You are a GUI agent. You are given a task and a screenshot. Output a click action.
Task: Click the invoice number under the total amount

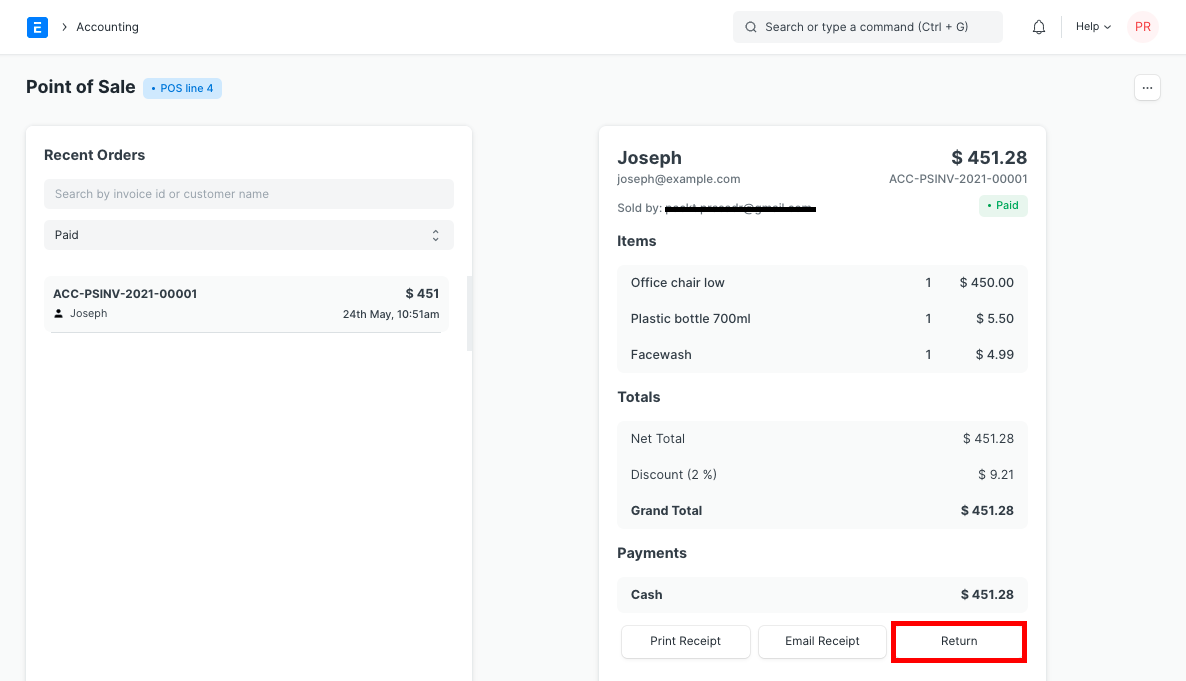click(958, 179)
